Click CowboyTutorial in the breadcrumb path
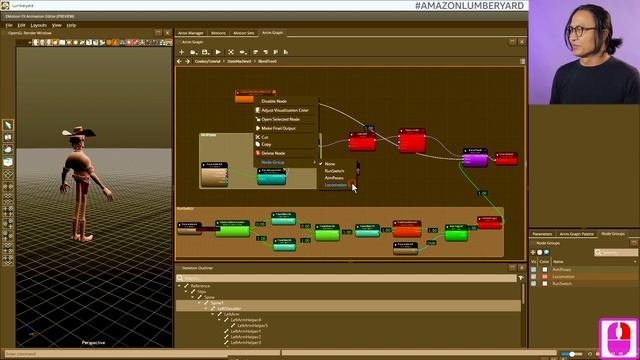This screenshot has width=640, height=360. click(x=207, y=61)
